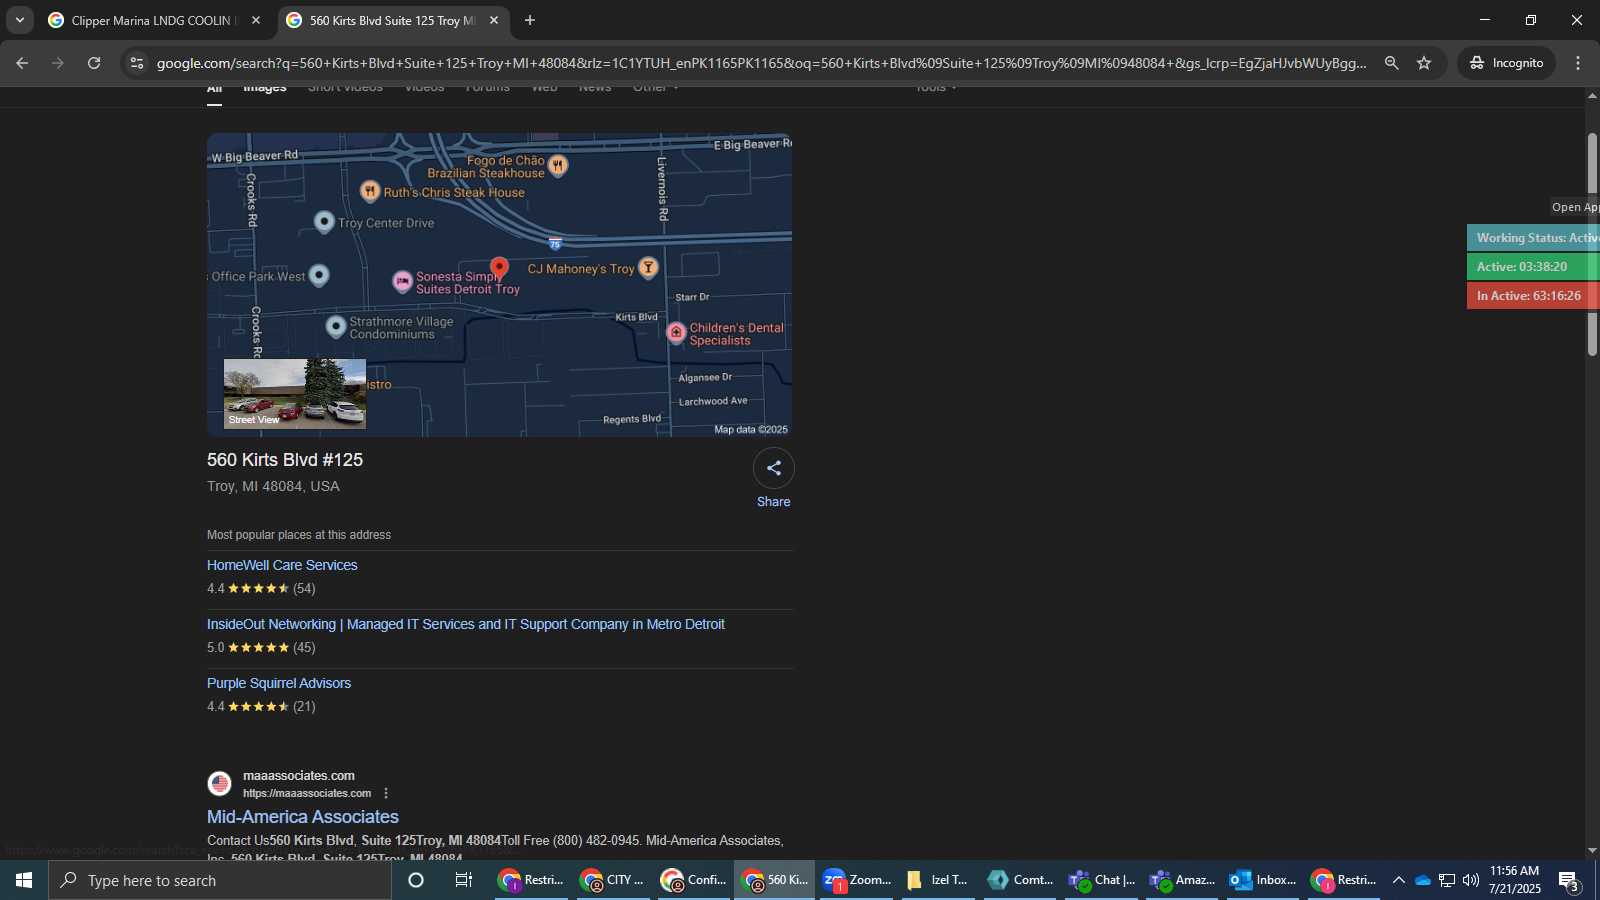Viewport: 1600px width, 900px height.
Task: Click the Kirts Blvd street label on map
Action: click(636, 317)
